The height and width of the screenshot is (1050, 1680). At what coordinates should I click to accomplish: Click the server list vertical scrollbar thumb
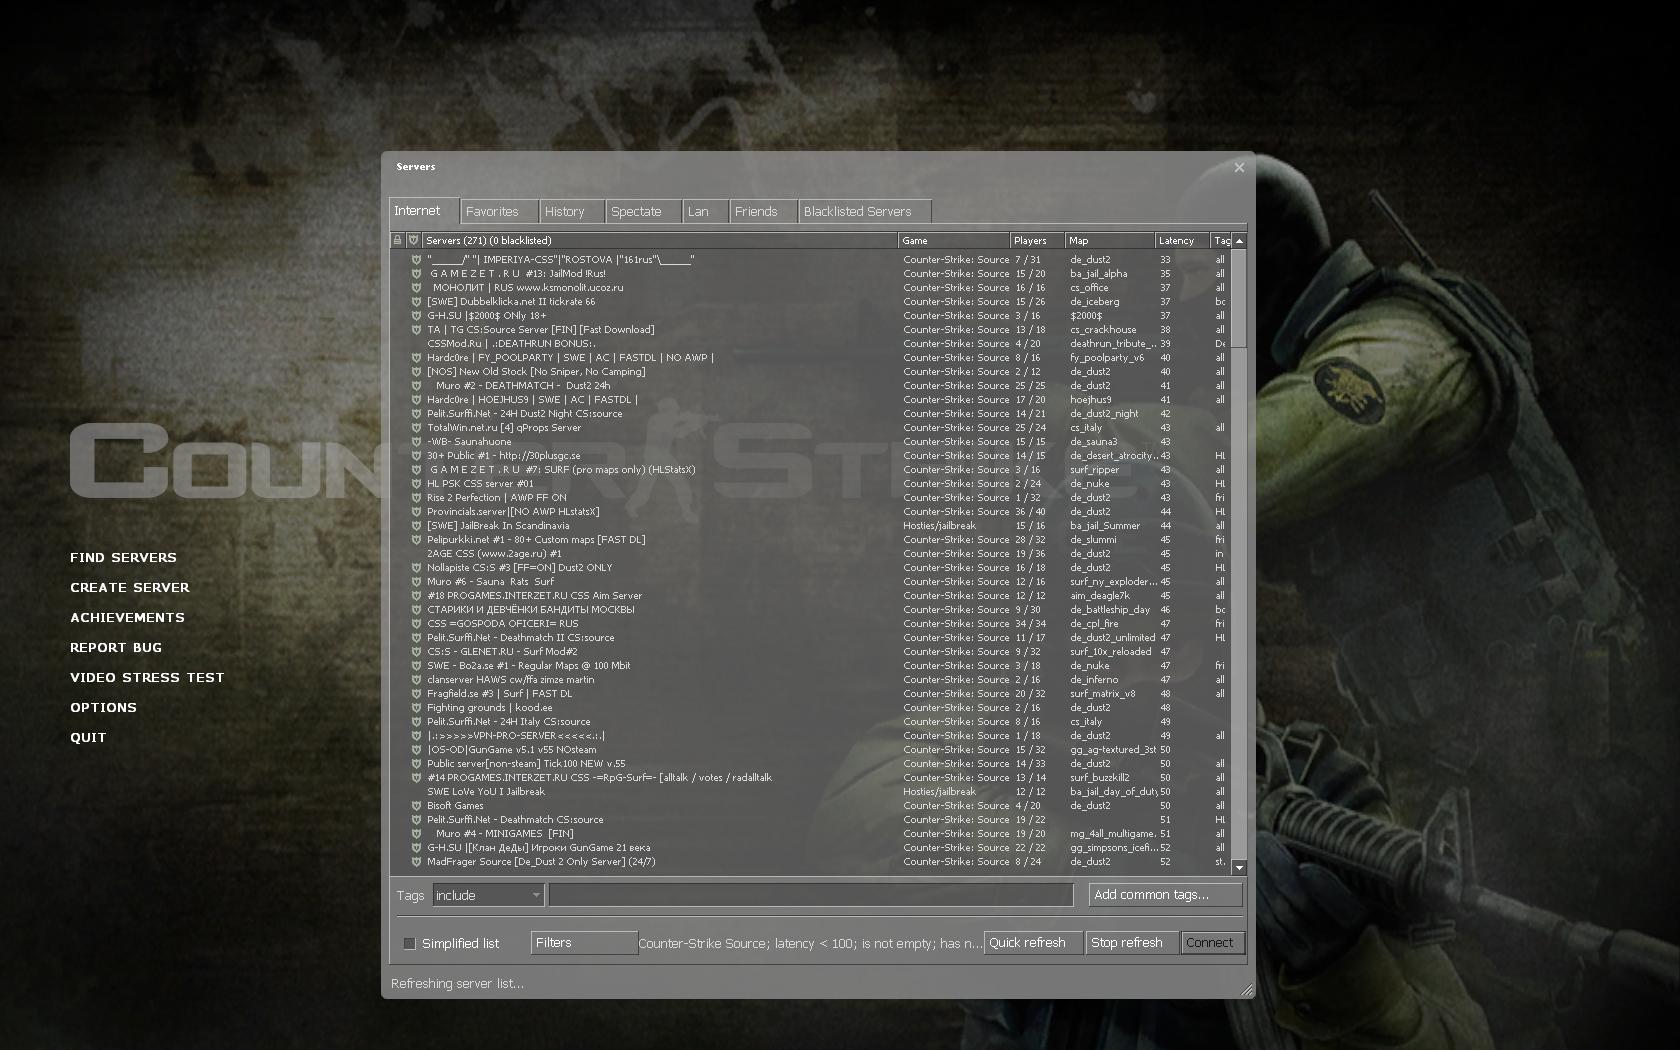point(1239,298)
